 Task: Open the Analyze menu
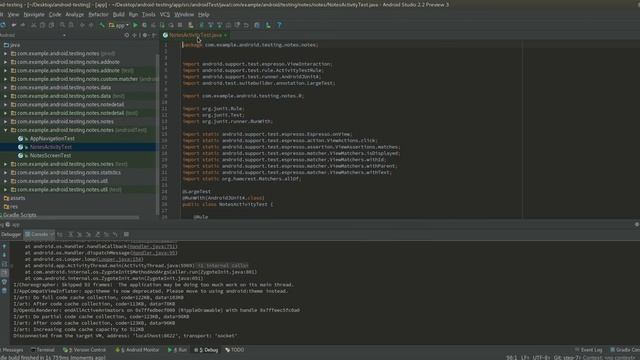[x=75, y=15]
